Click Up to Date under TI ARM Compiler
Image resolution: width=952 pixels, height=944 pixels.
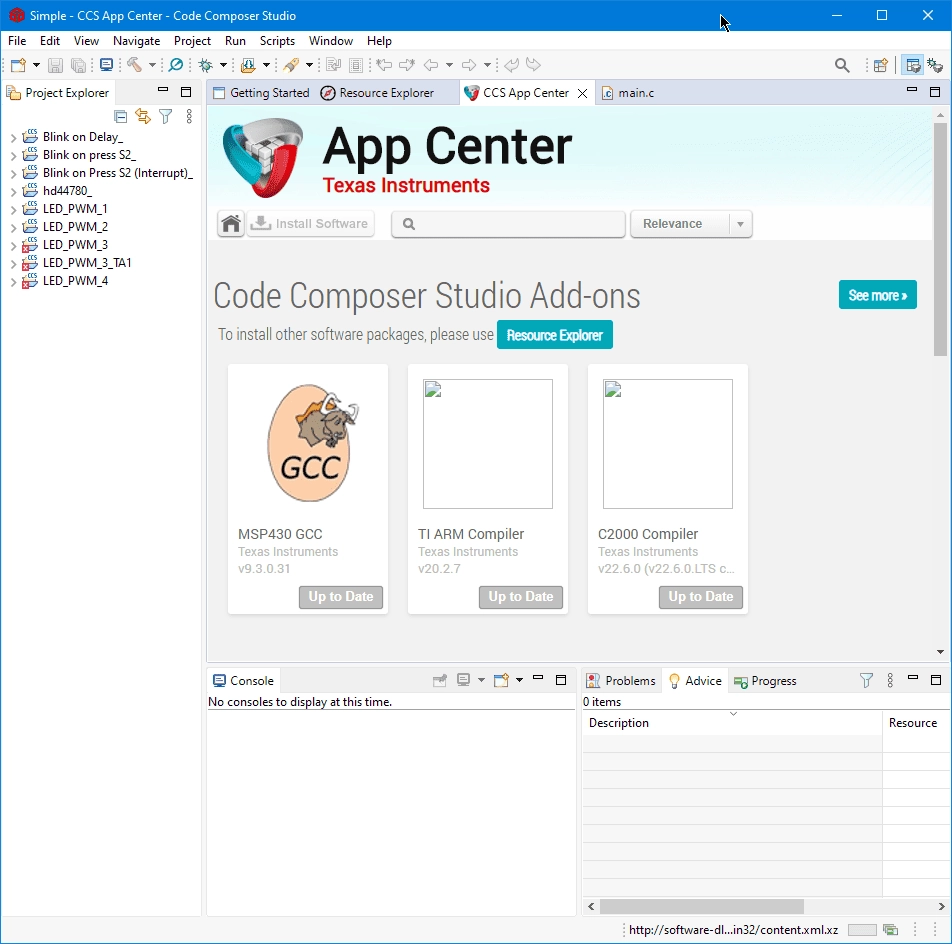[521, 597]
